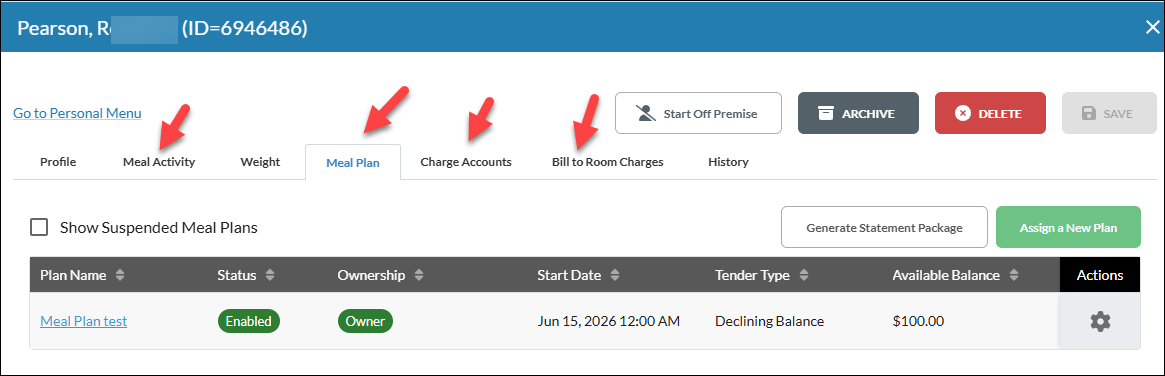The height and width of the screenshot is (376, 1165).
Task: Sort by the Plan Name arrows
Action: click(120, 275)
